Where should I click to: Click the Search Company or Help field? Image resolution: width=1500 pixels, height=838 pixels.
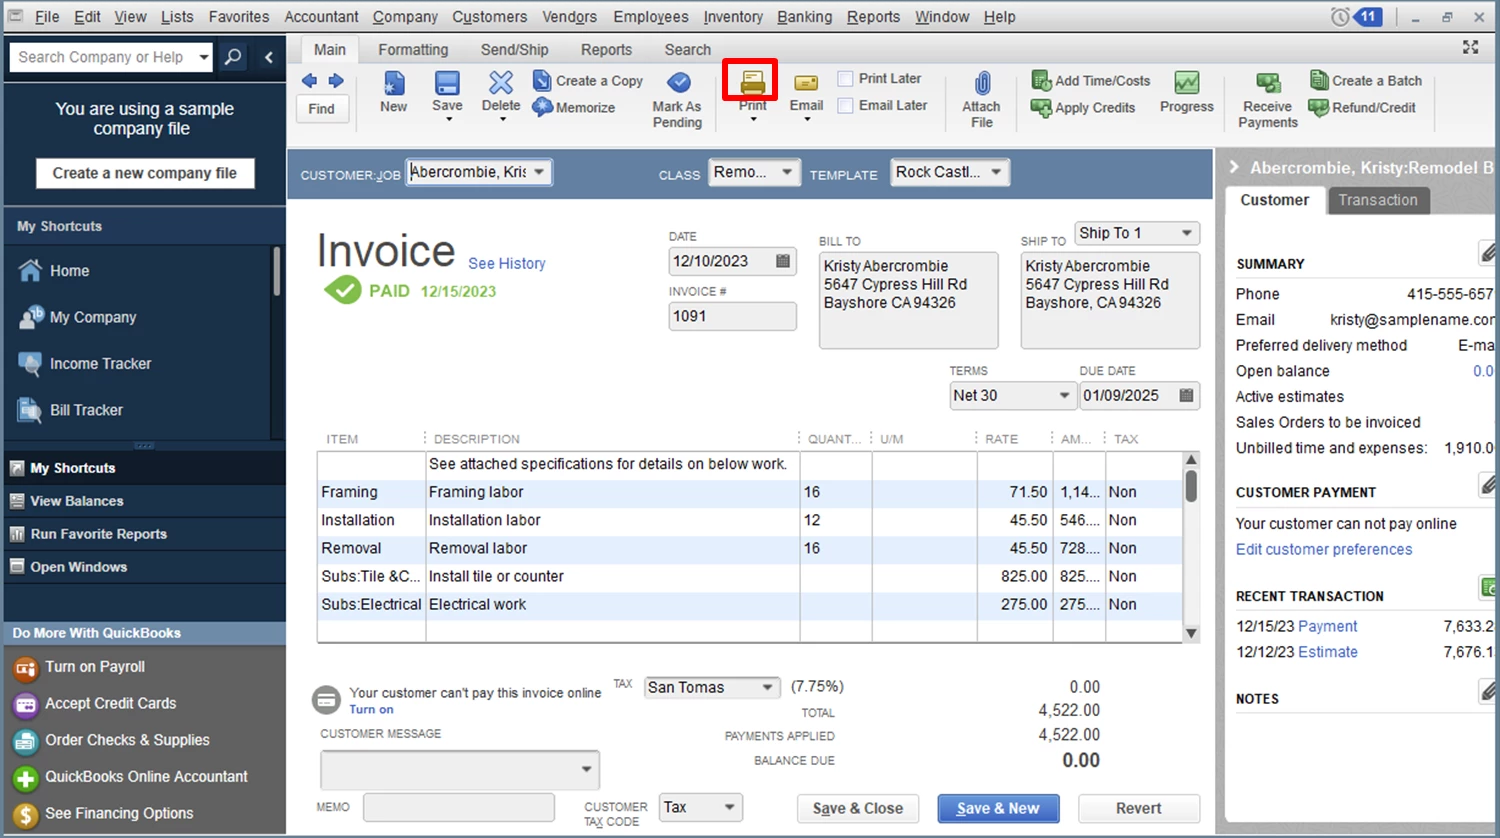[101, 57]
